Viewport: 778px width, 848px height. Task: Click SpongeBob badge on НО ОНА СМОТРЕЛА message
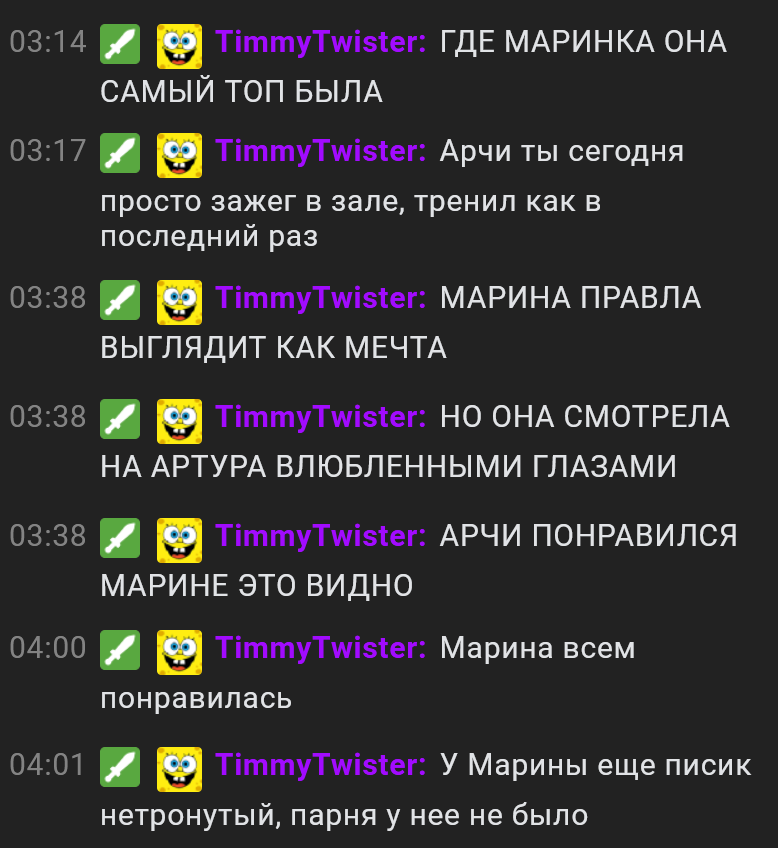click(179, 421)
